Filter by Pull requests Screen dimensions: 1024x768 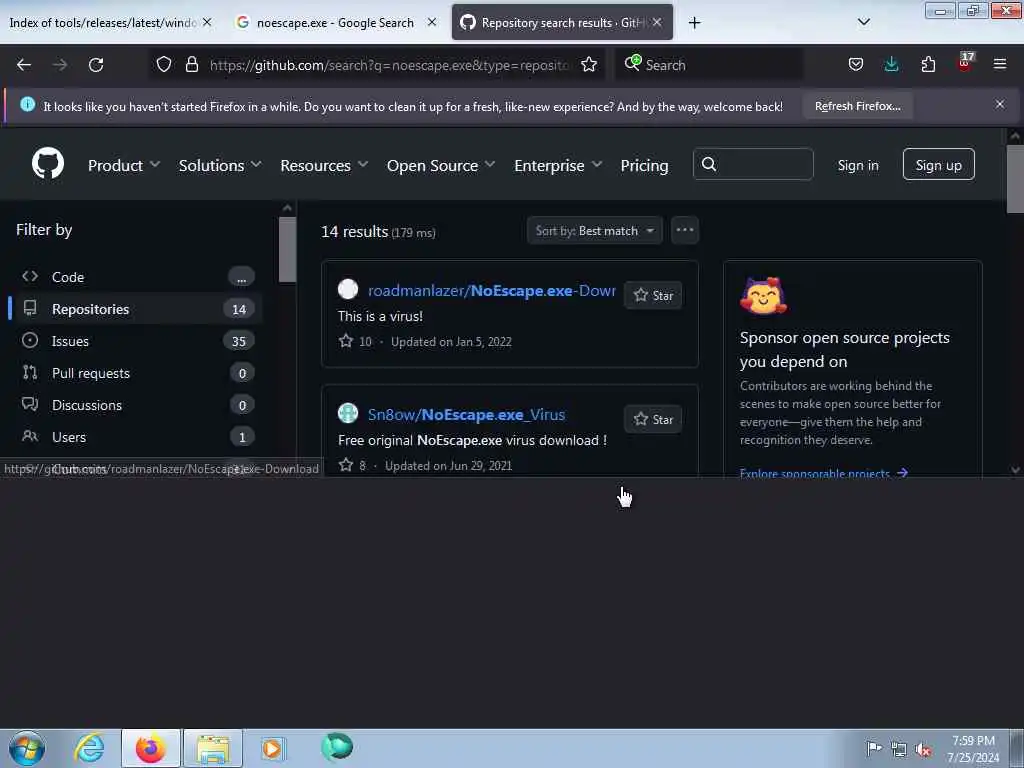pyautogui.click(x=136, y=373)
